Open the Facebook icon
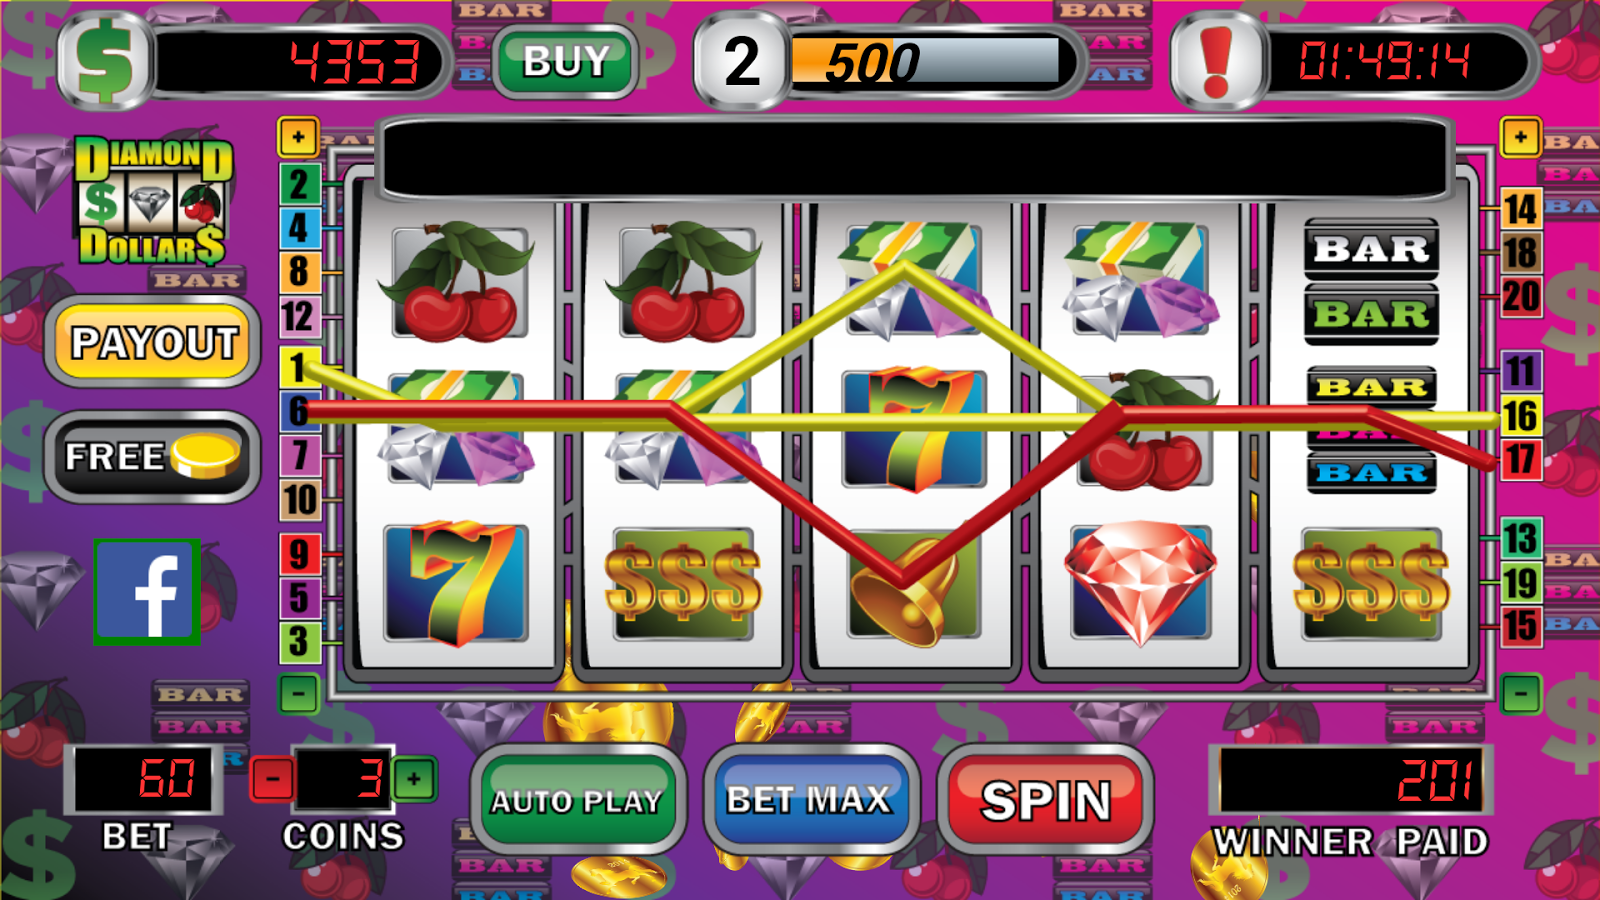Viewport: 1600px width, 900px height. click(147, 591)
